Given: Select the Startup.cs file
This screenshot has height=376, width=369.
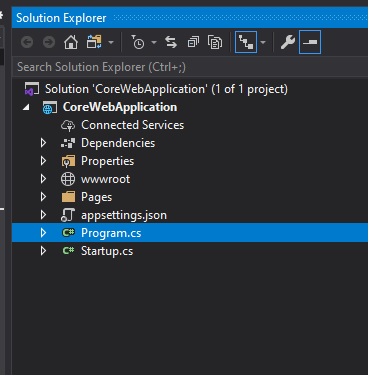Looking at the screenshot, I should [x=107, y=251].
